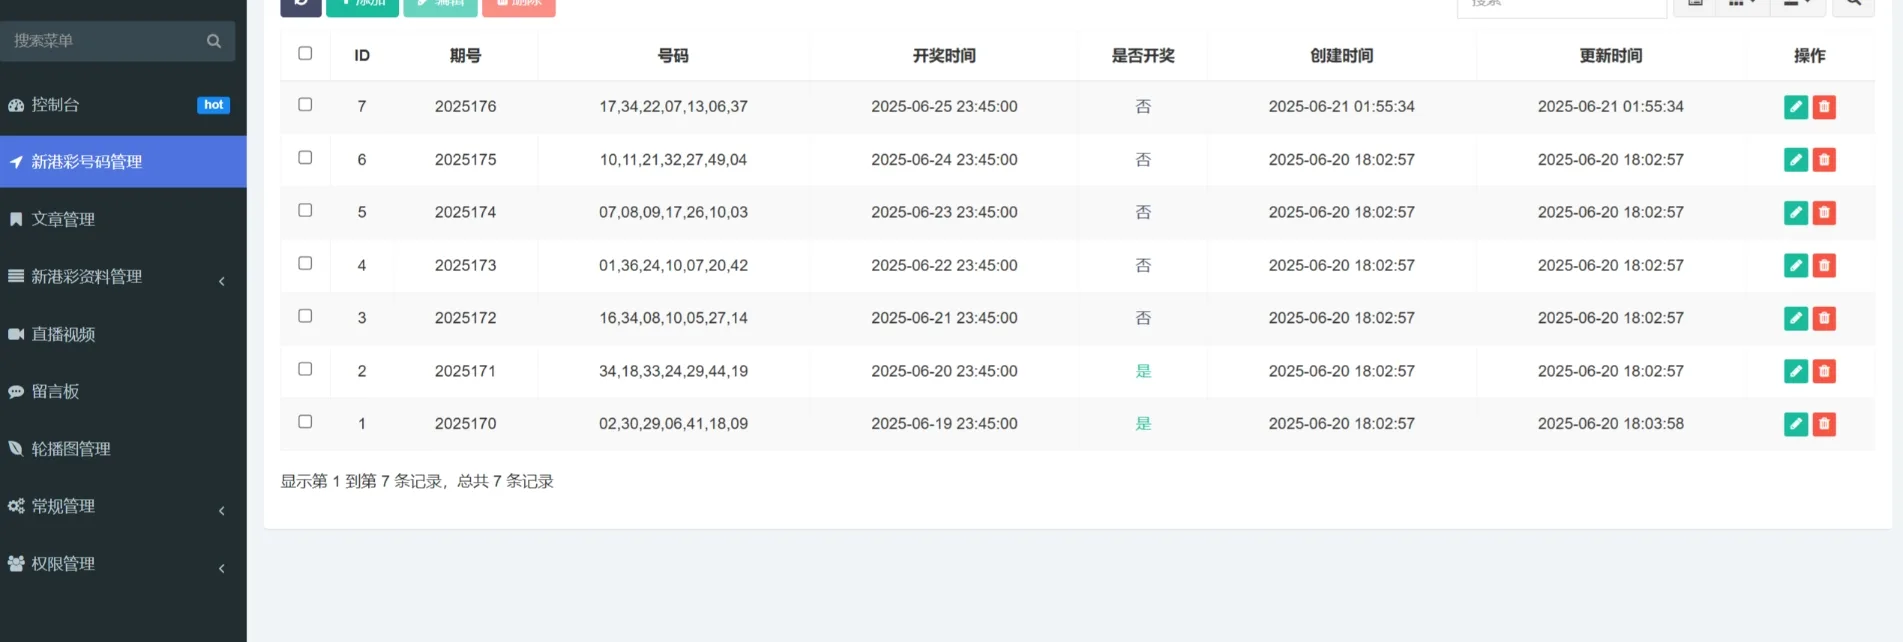Delete the record with period 2025171

1824,372
